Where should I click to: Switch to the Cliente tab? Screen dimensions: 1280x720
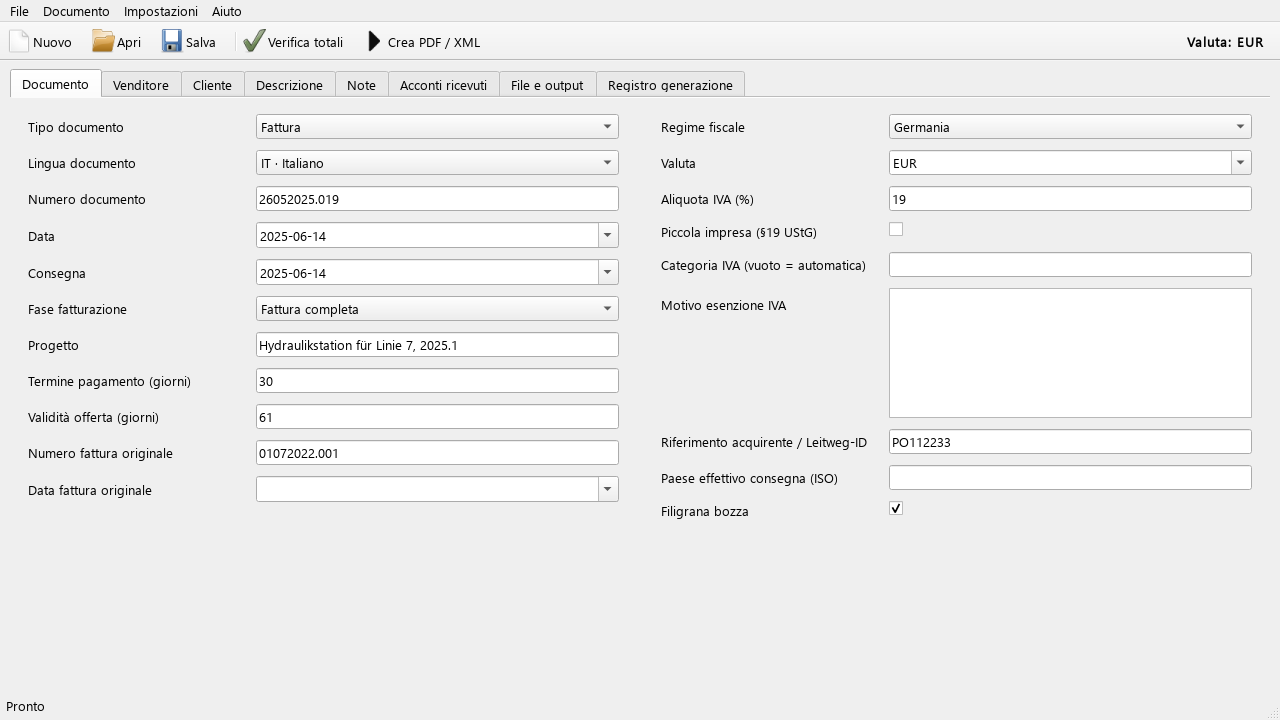coord(212,85)
